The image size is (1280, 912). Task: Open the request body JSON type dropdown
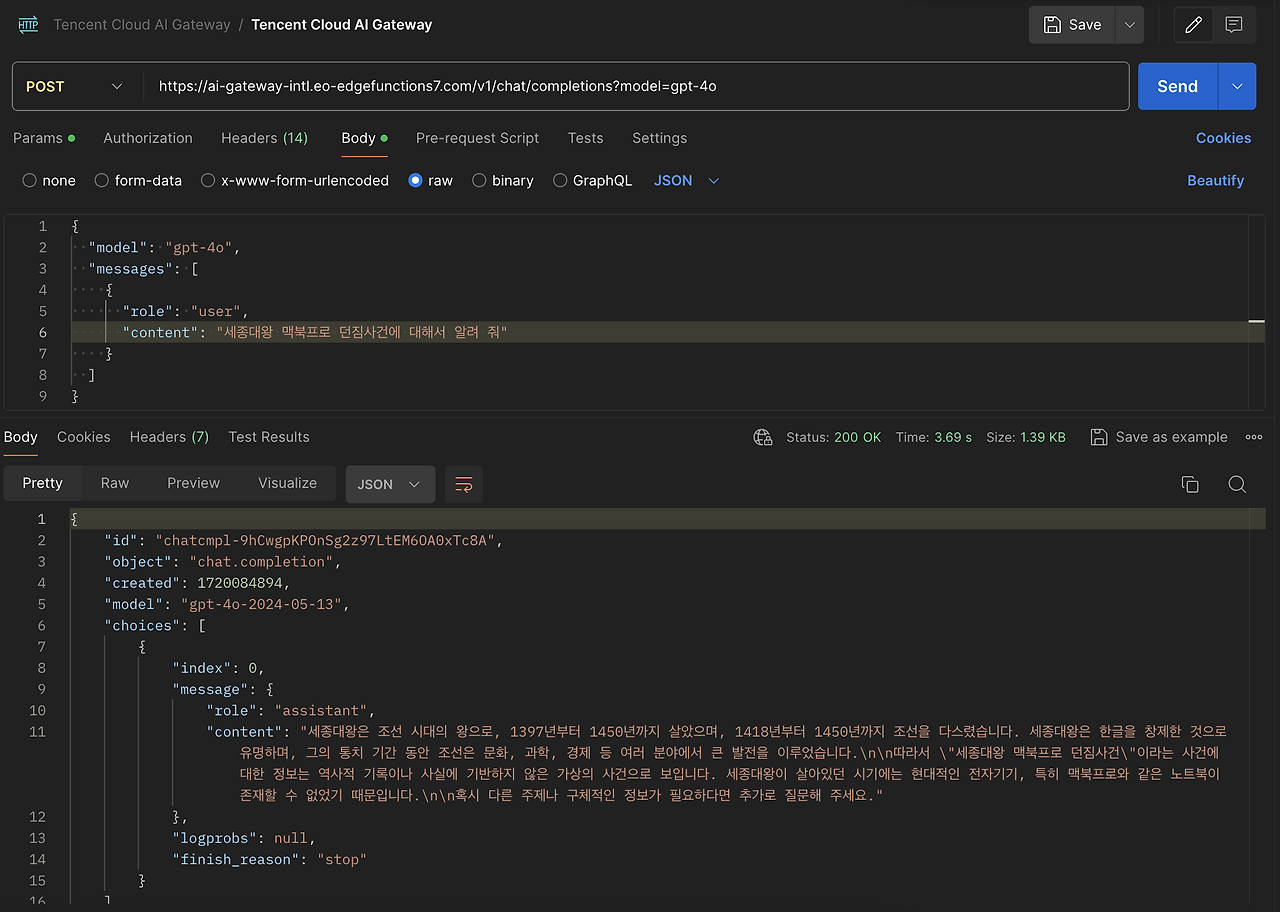tap(686, 181)
